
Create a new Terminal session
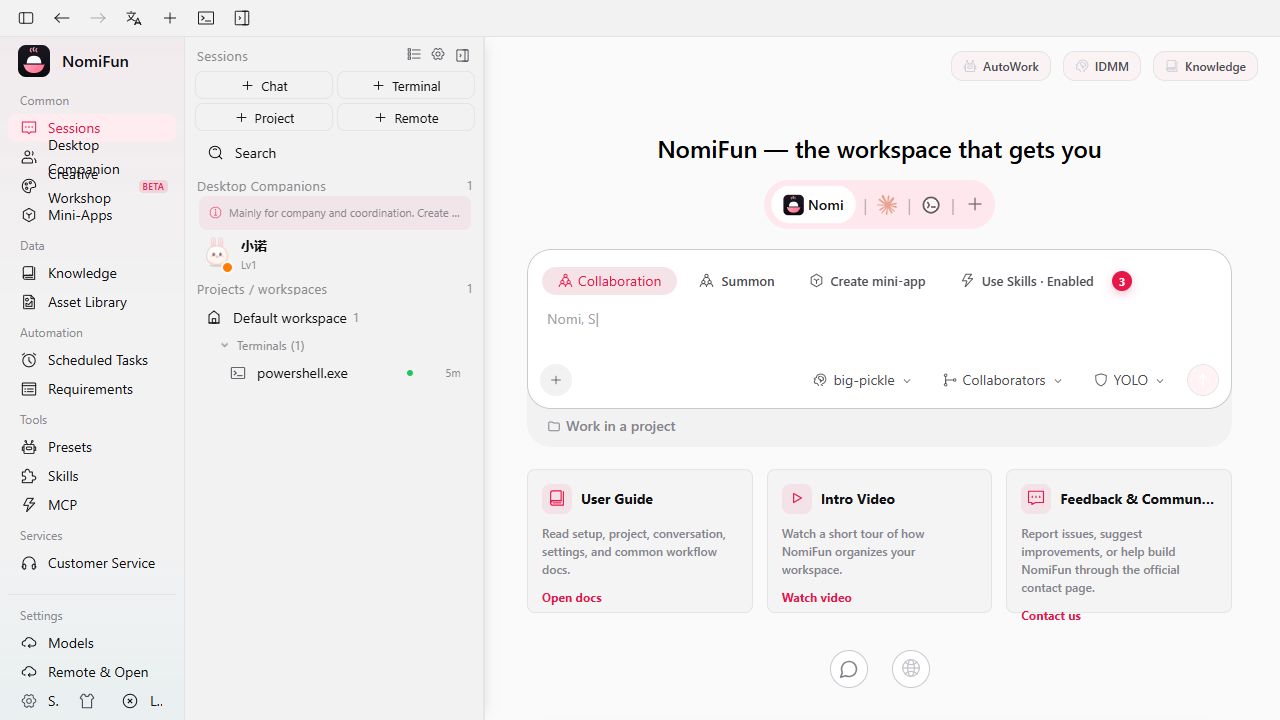(x=406, y=86)
